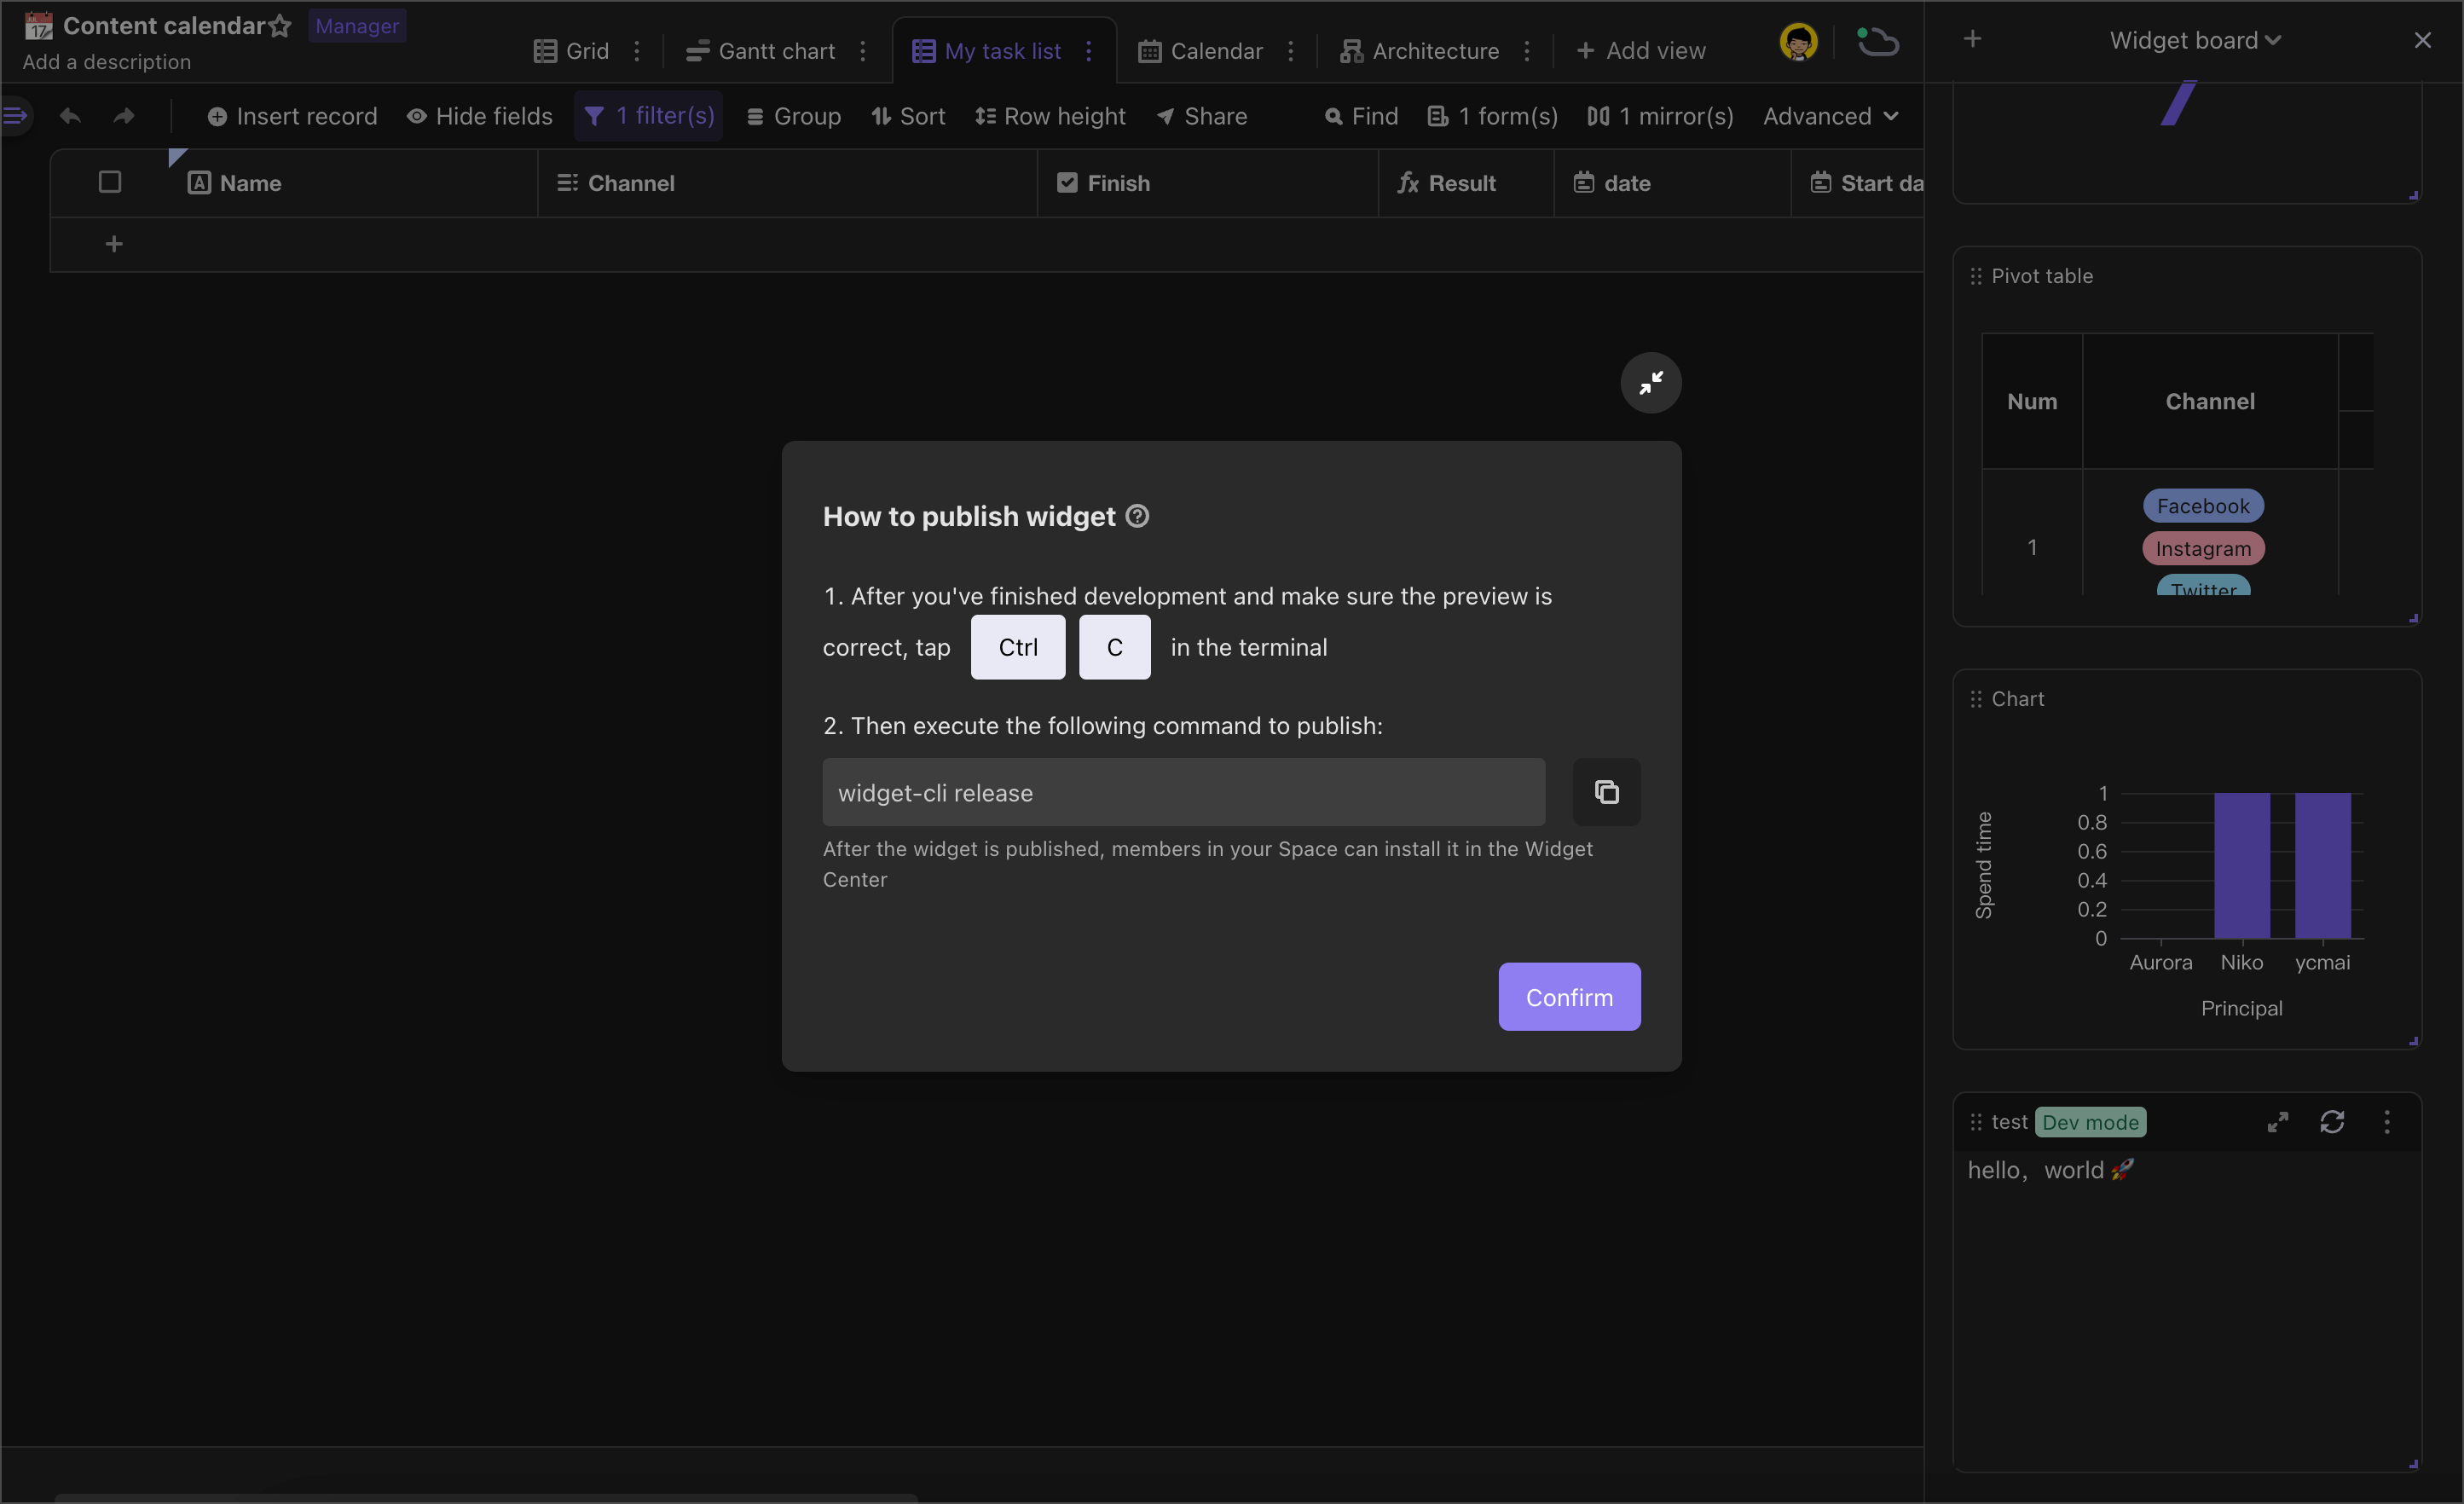Click the Confirm button in publish dialog
Viewport: 2464px width, 1504px height.
click(x=1568, y=996)
